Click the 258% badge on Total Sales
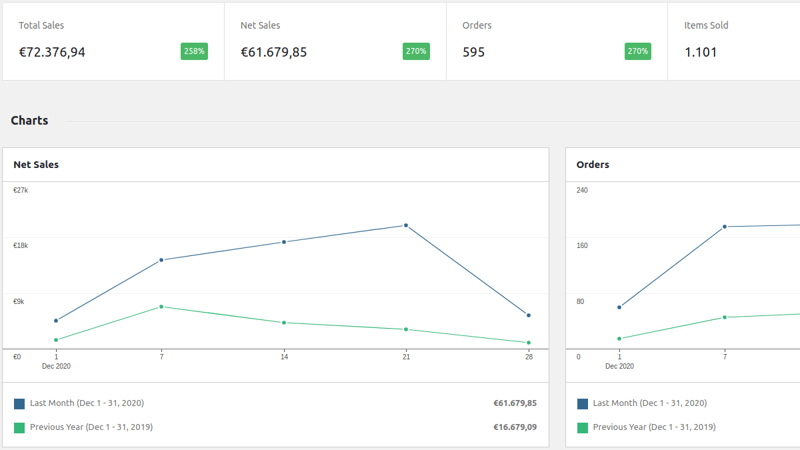Viewport: 800px width, 450px height. point(194,52)
